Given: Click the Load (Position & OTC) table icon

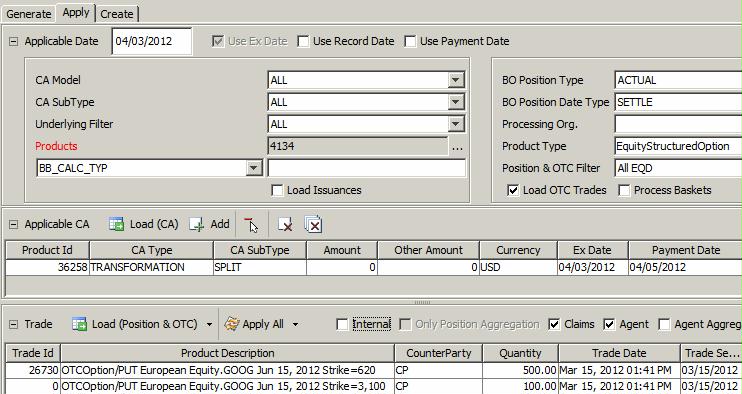Looking at the screenshot, I should [x=80, y=324].
